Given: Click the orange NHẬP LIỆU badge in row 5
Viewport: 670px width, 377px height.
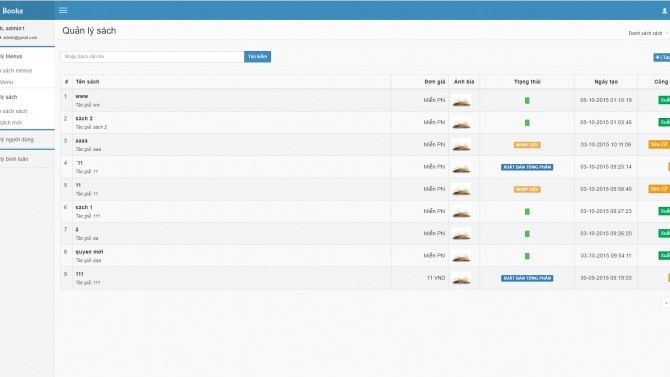Looking at the screenshot, I should [527, 189].
